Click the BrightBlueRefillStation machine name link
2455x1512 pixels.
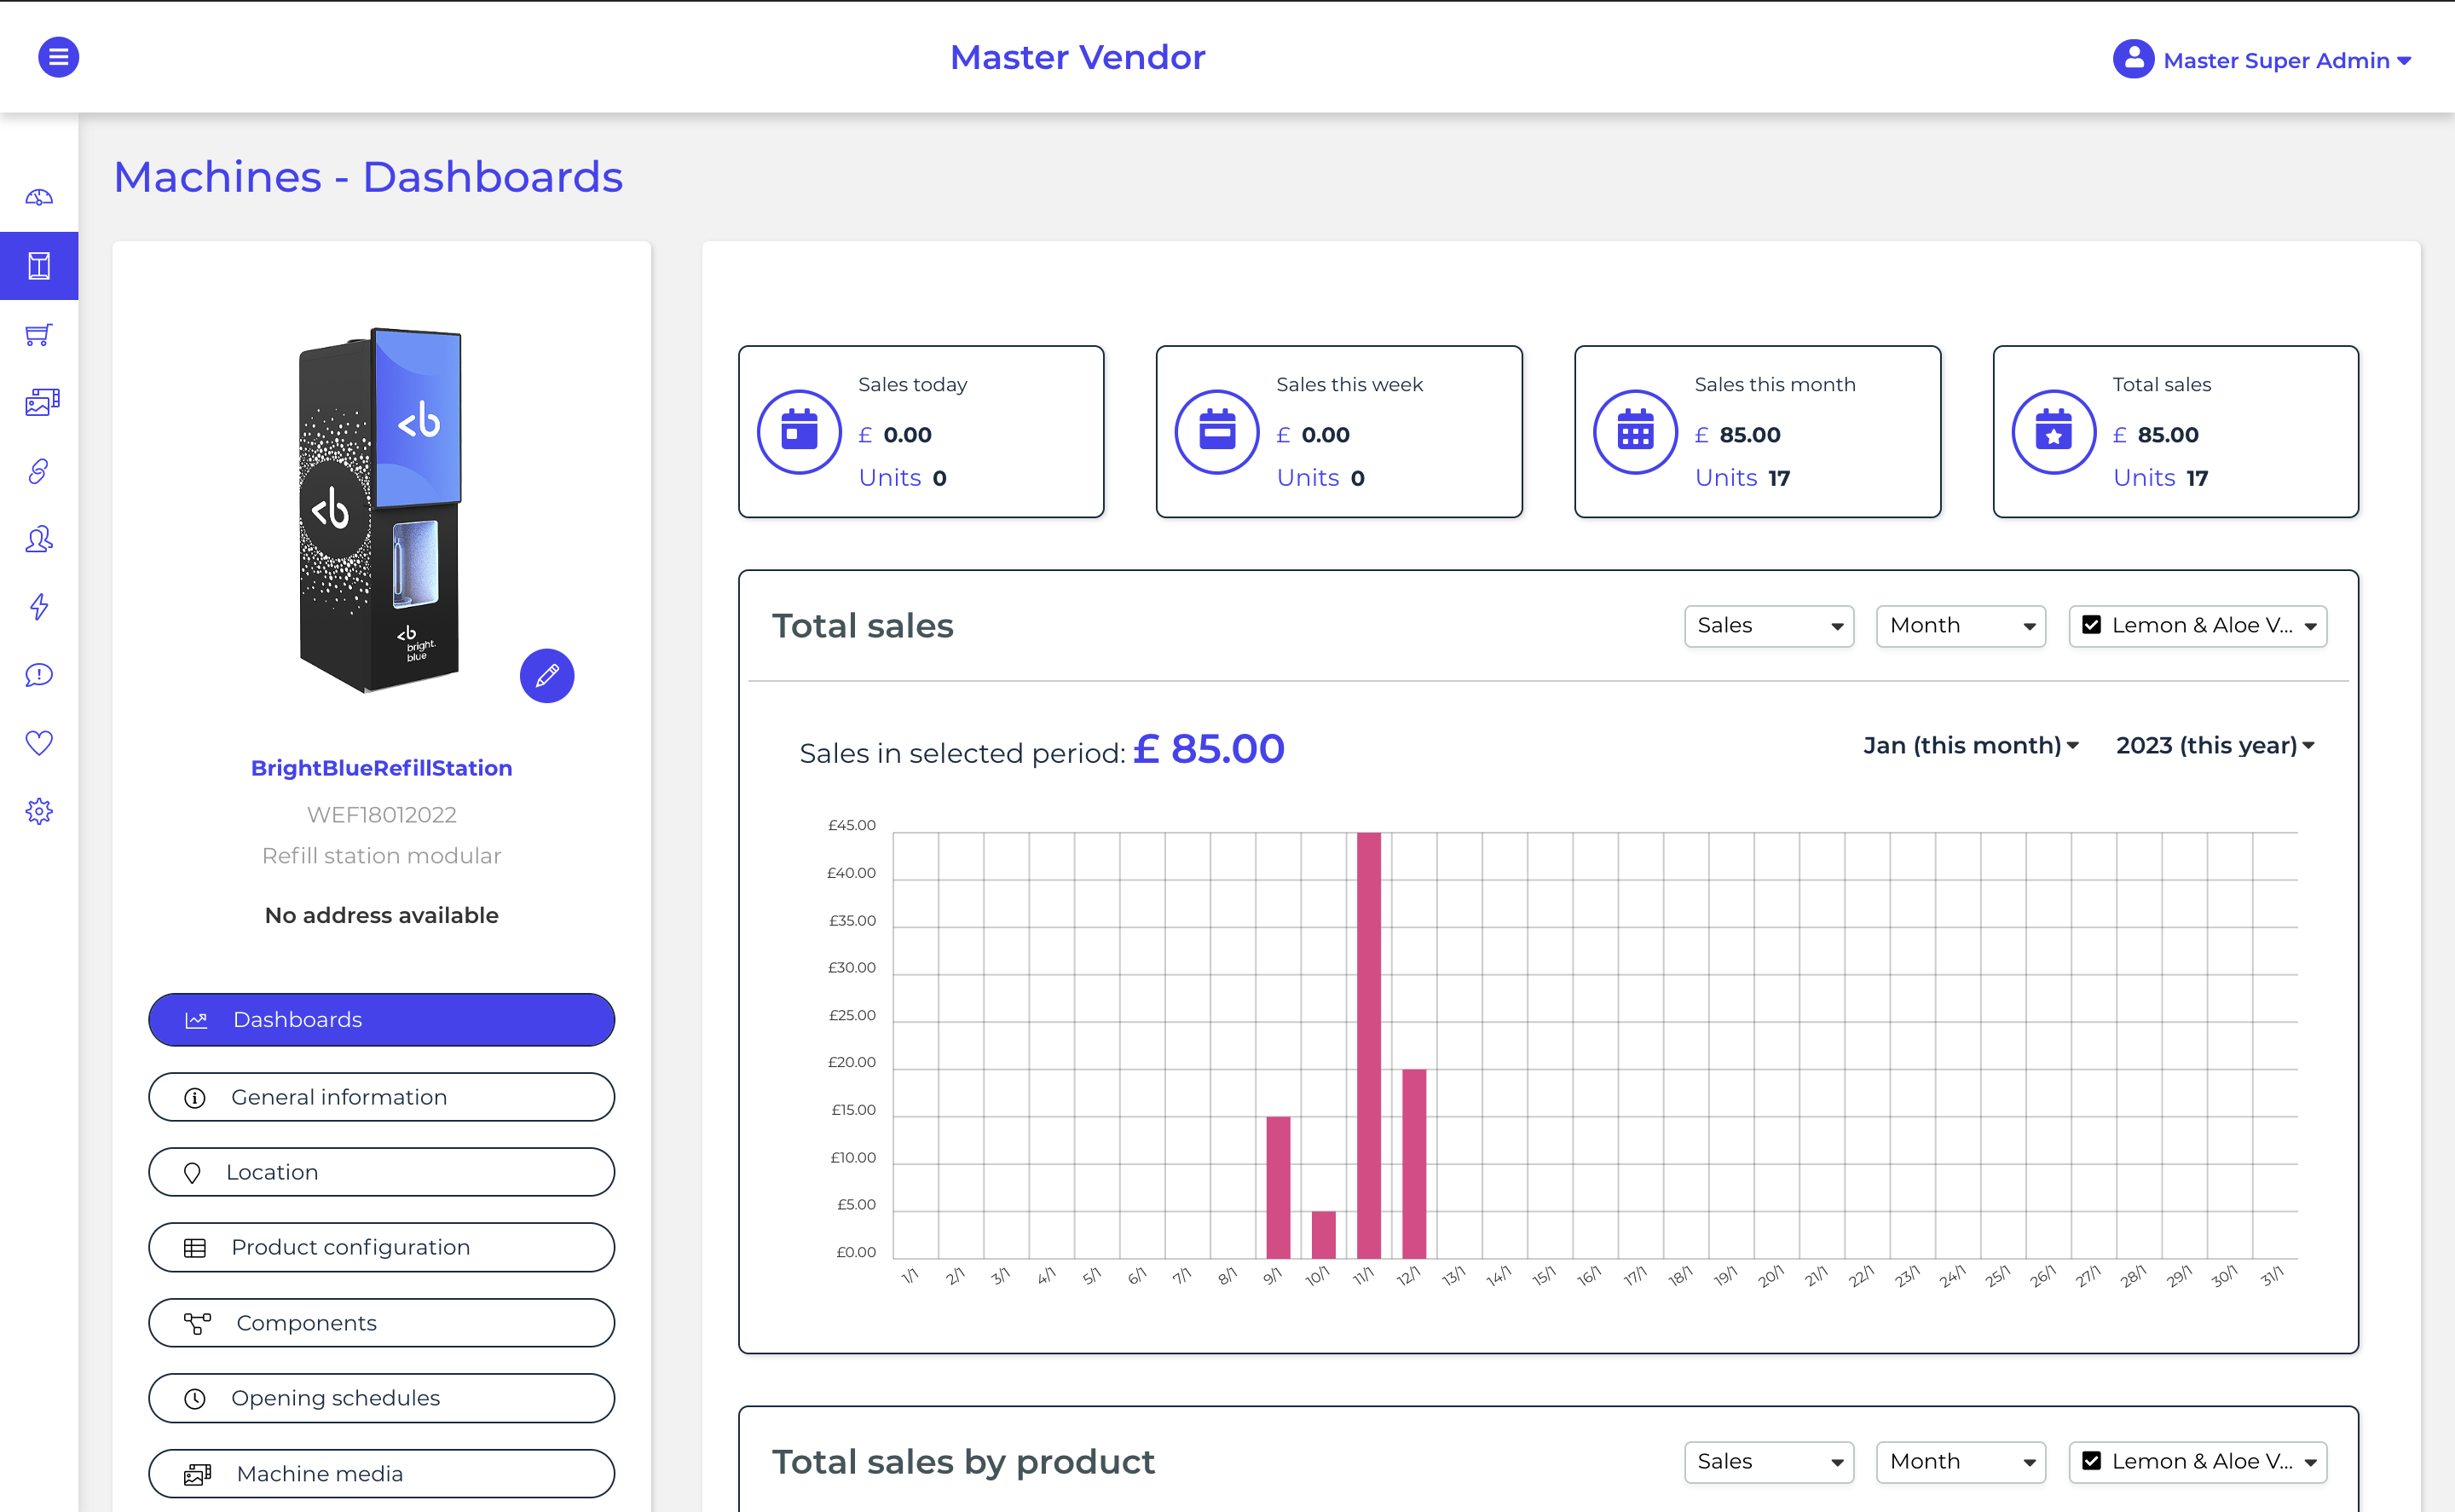click(381, 768)
